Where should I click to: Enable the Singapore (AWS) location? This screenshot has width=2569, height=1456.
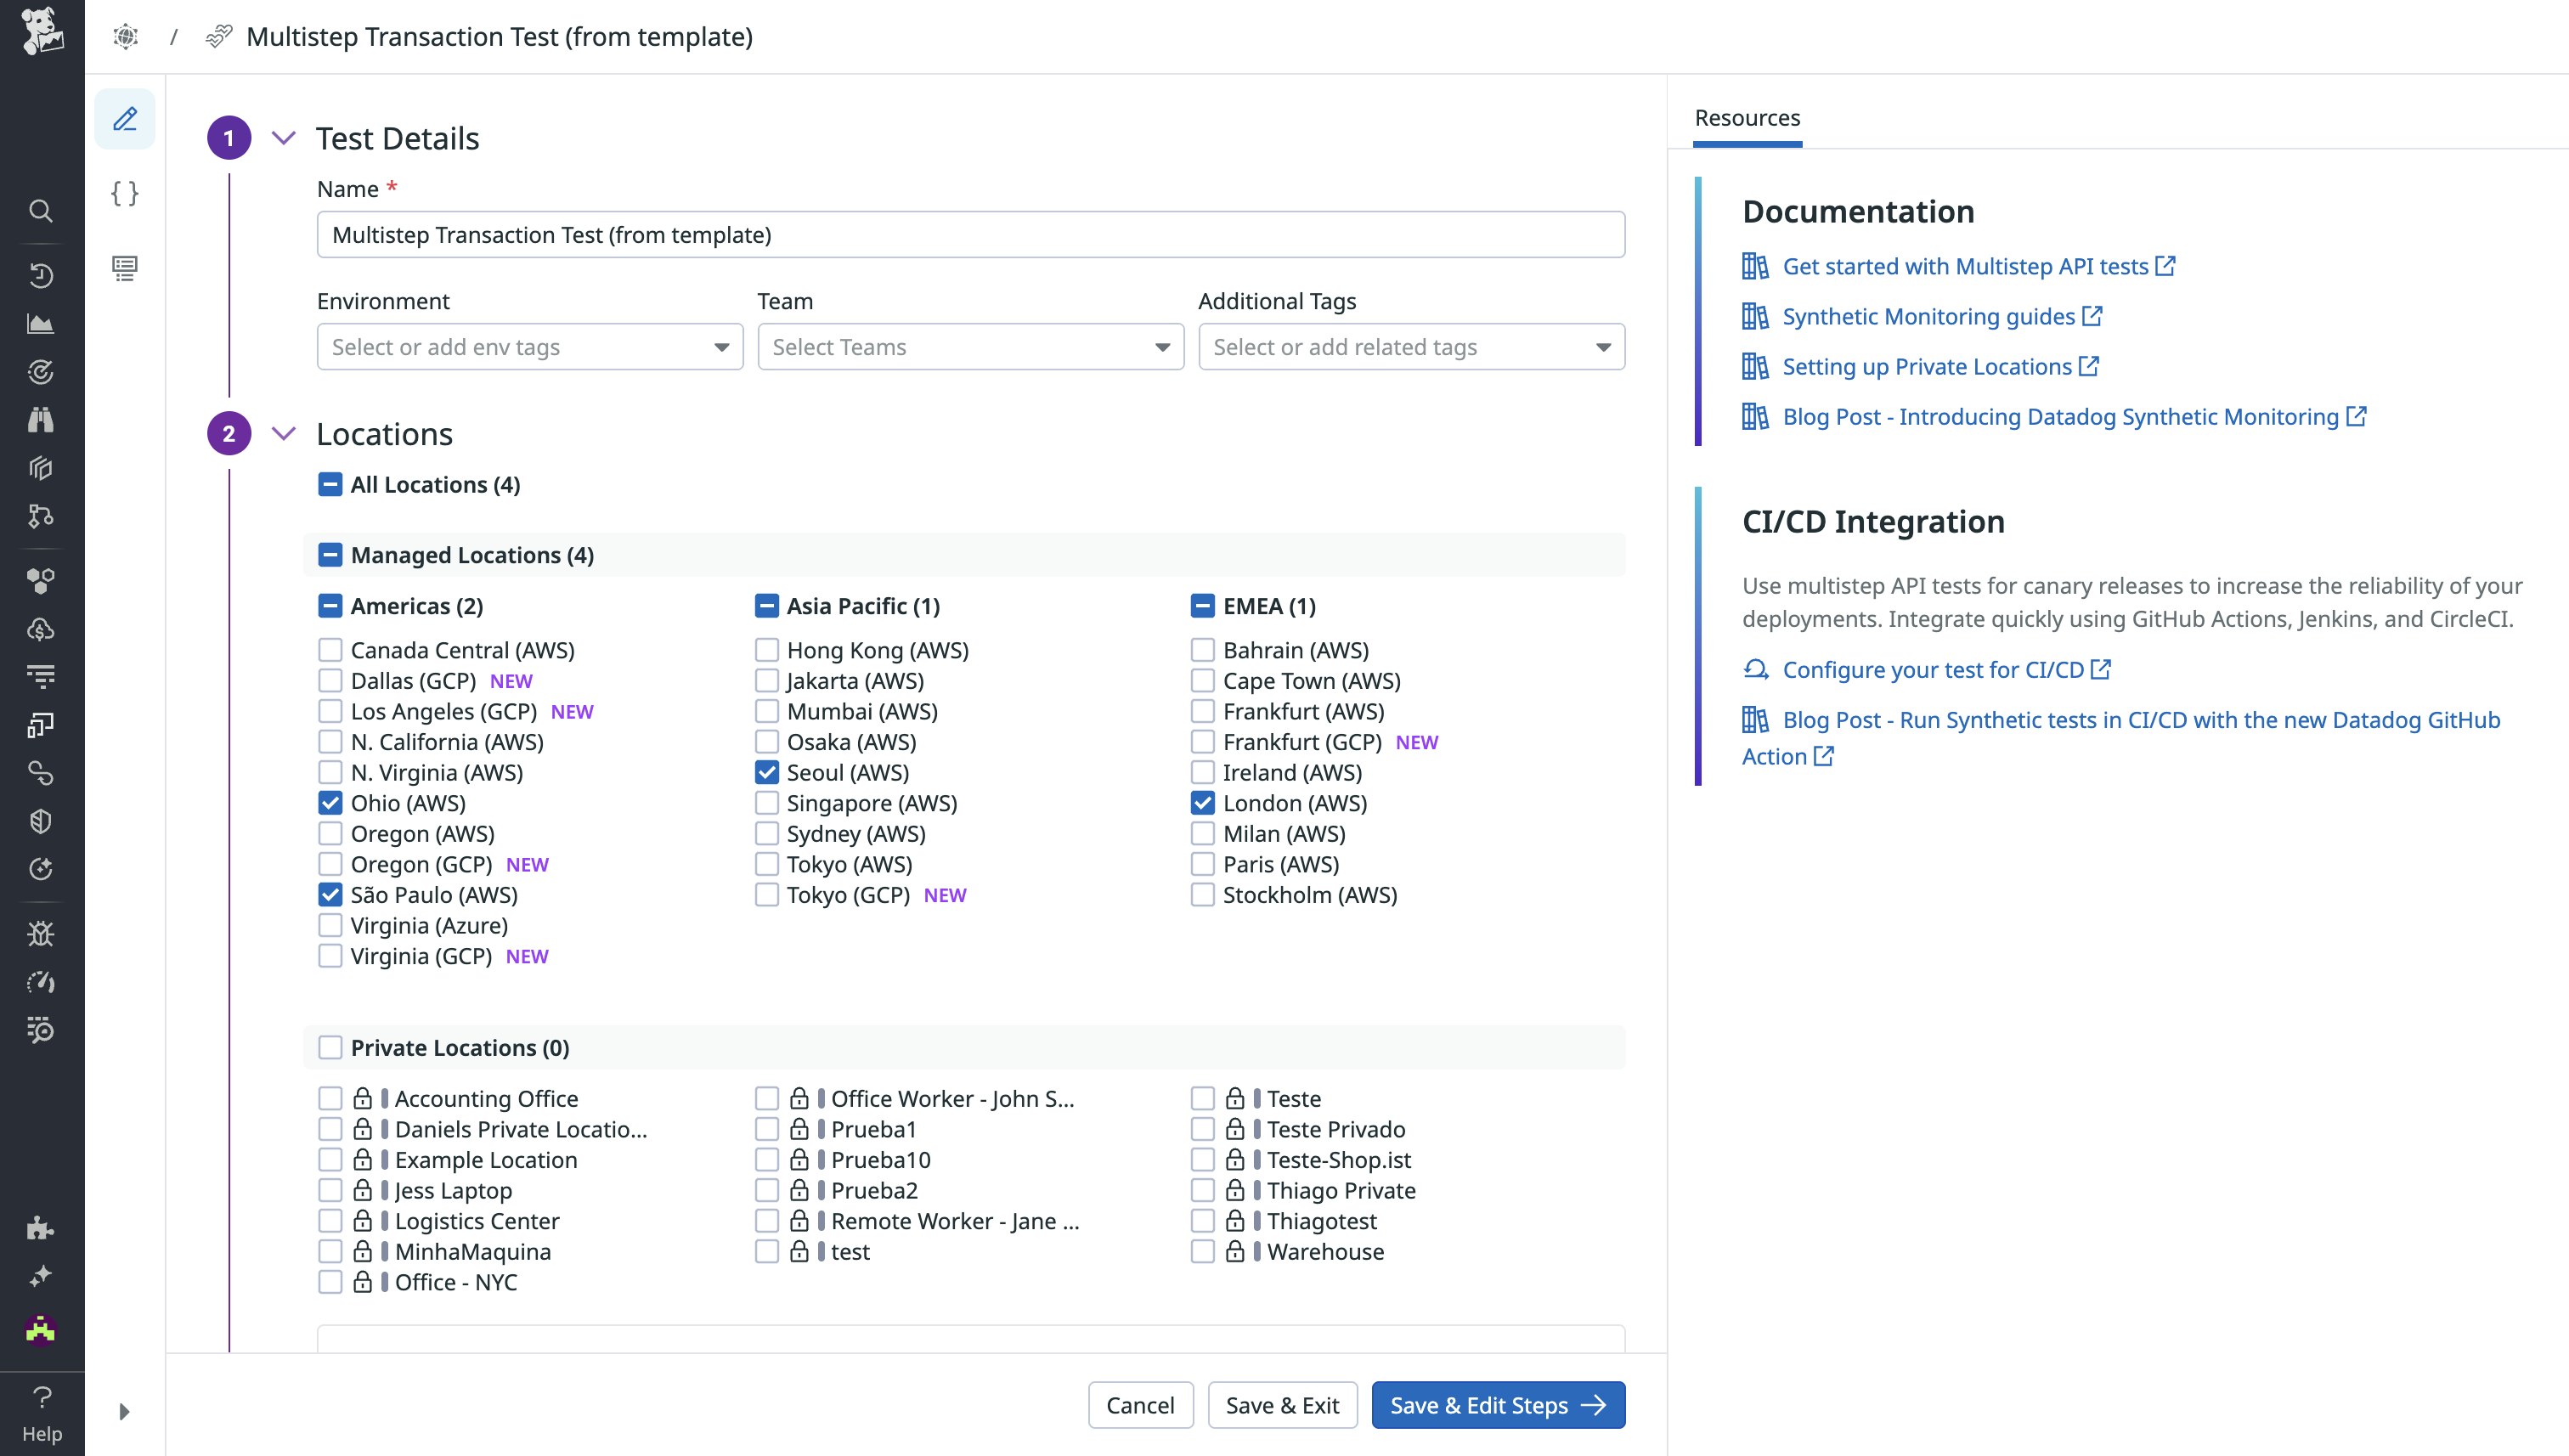[x=766, y=802]
